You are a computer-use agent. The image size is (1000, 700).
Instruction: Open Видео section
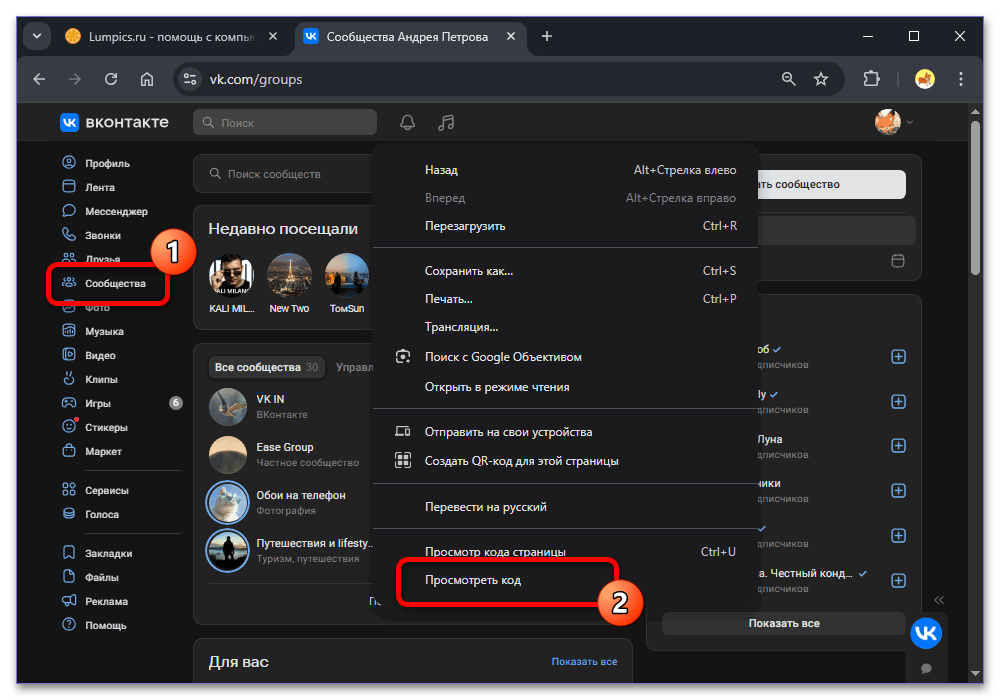pyautogui.click(x=89, y=355)
